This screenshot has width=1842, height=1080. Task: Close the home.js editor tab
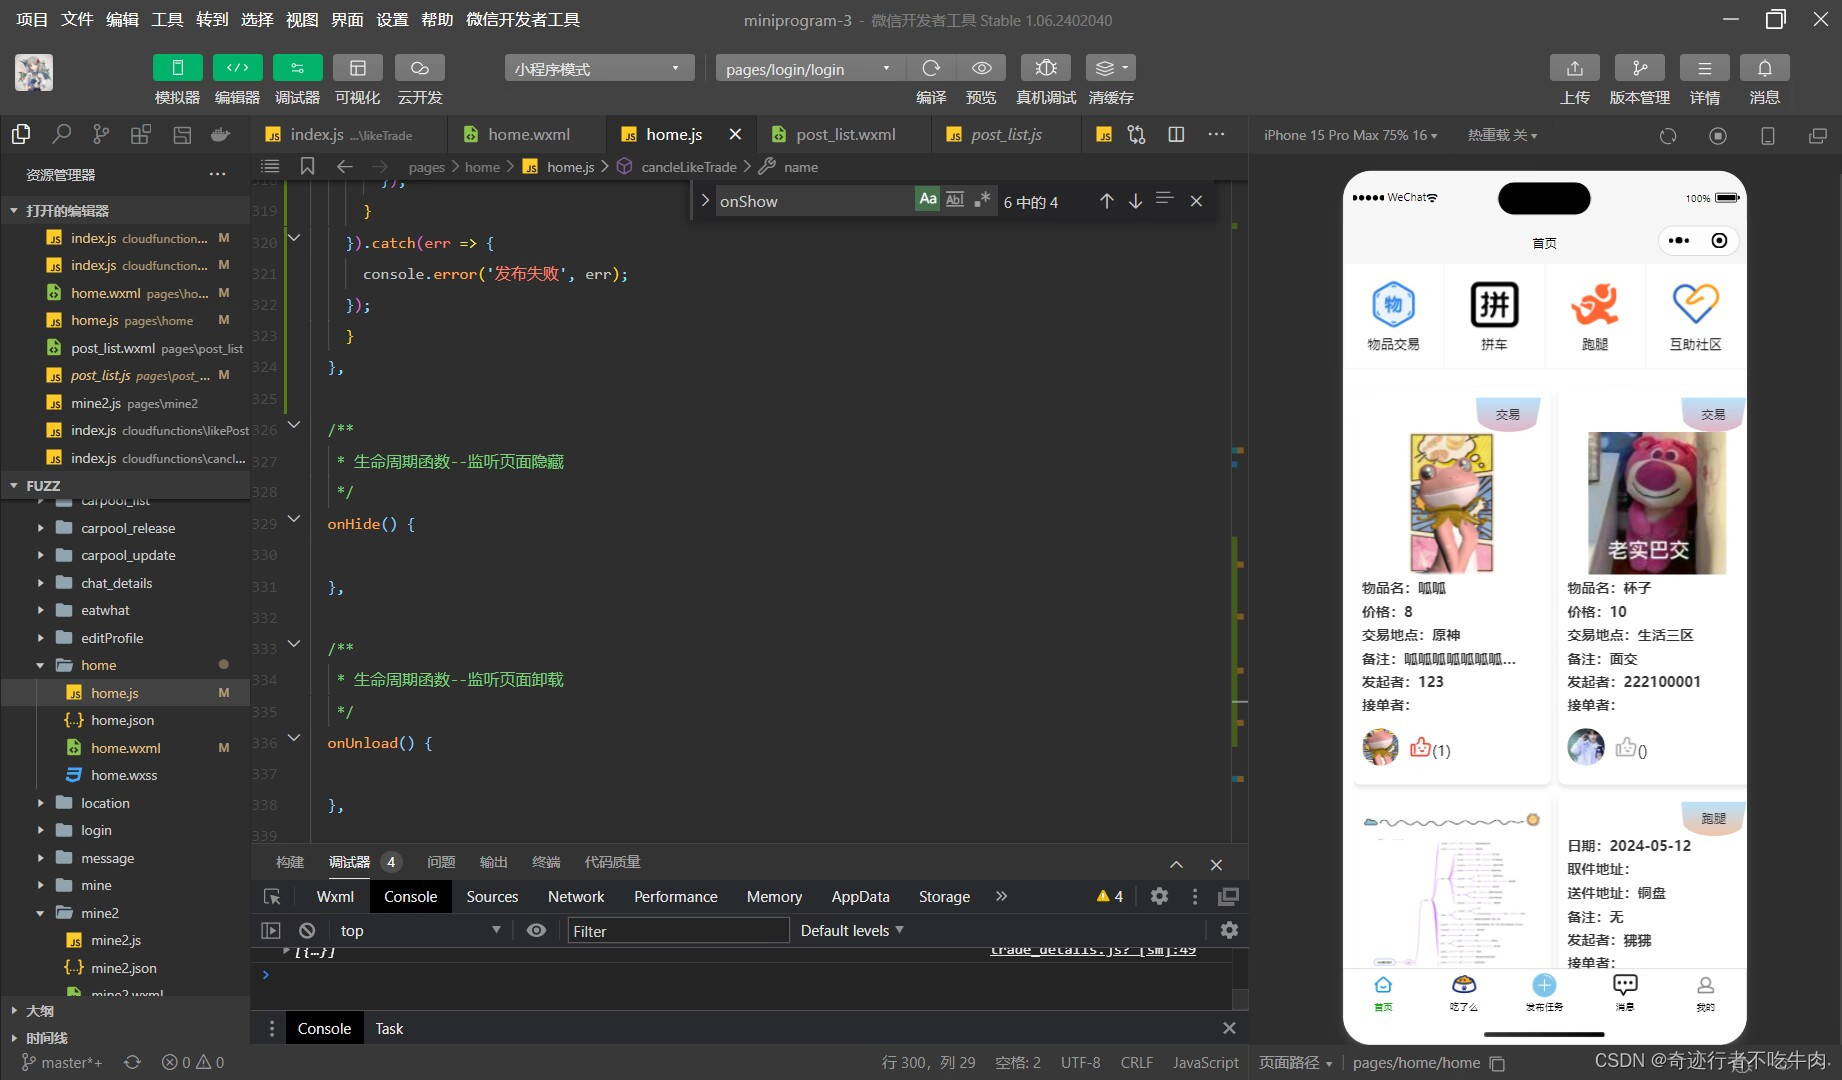(735, 134)
